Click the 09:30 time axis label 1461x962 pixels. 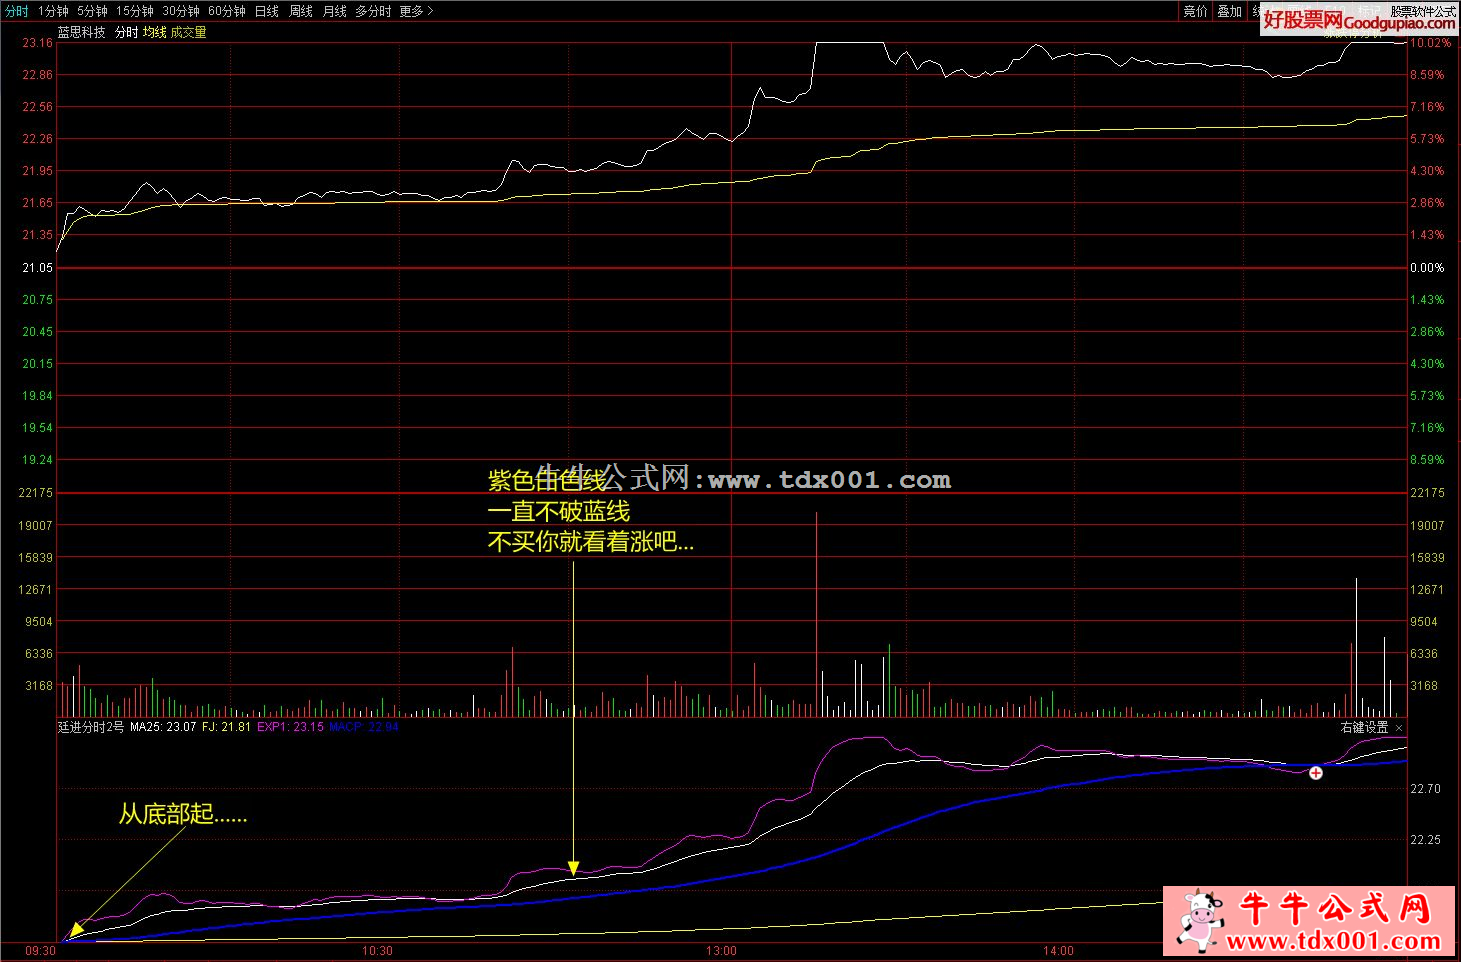click(x=40, y=951)
